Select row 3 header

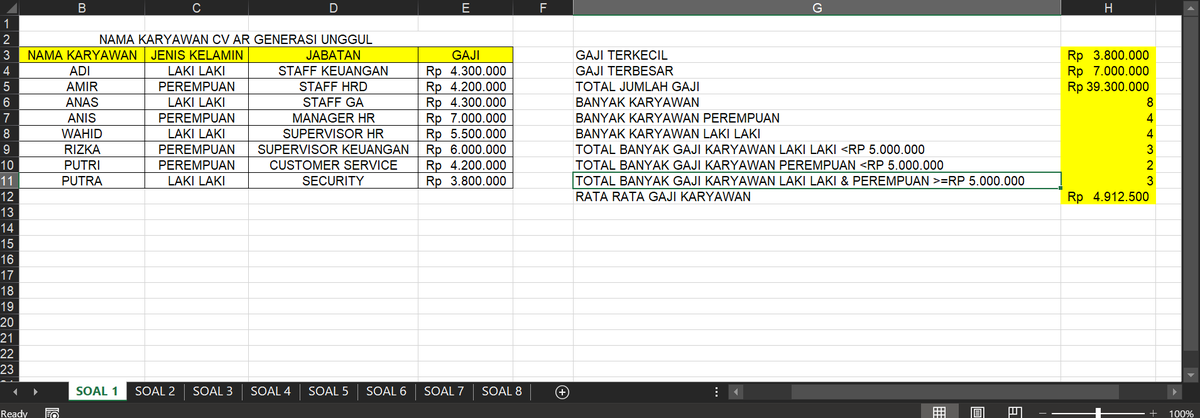pos(8,54)
